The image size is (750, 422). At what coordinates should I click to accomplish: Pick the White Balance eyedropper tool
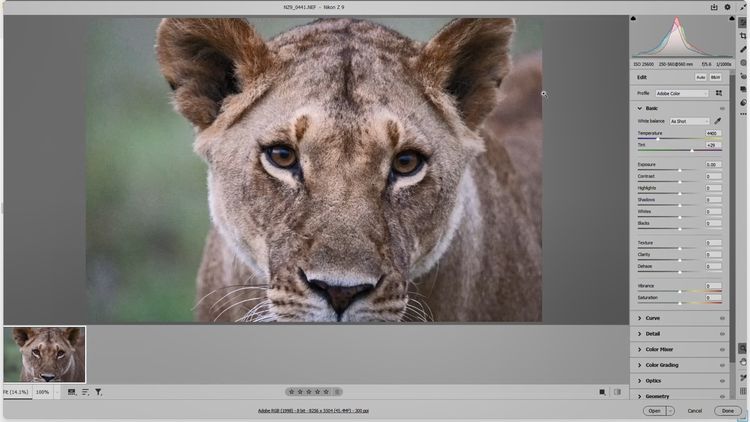tap(717, 121)
